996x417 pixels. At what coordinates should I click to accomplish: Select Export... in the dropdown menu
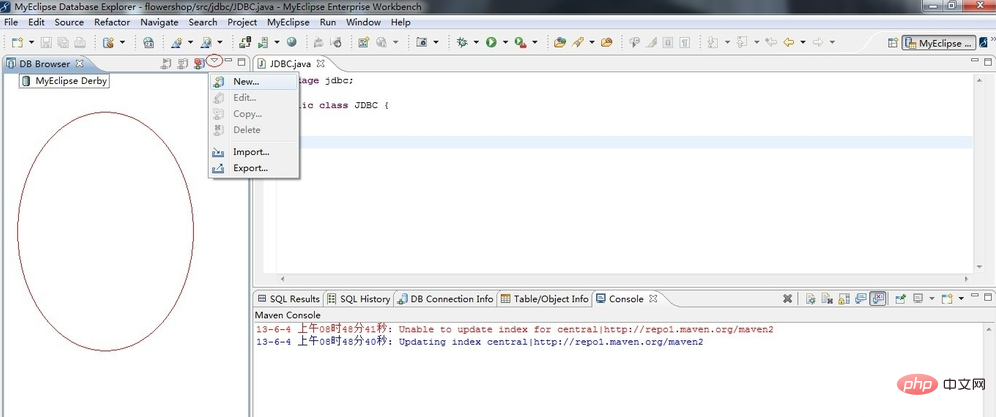[254, 168]
